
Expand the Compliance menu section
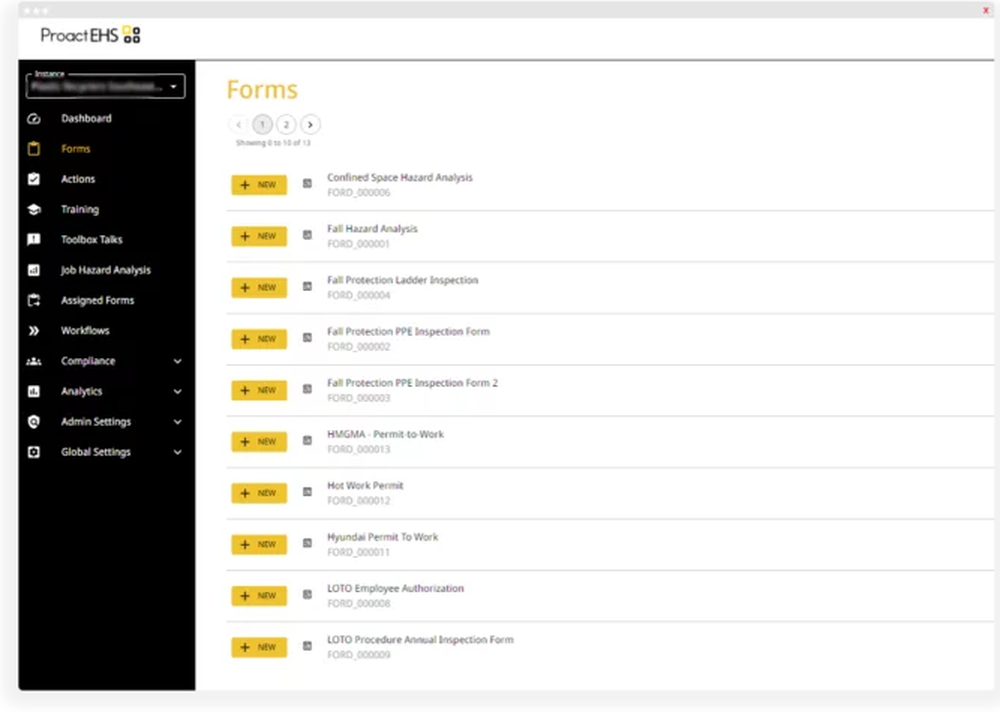click(x=177, y=361)
